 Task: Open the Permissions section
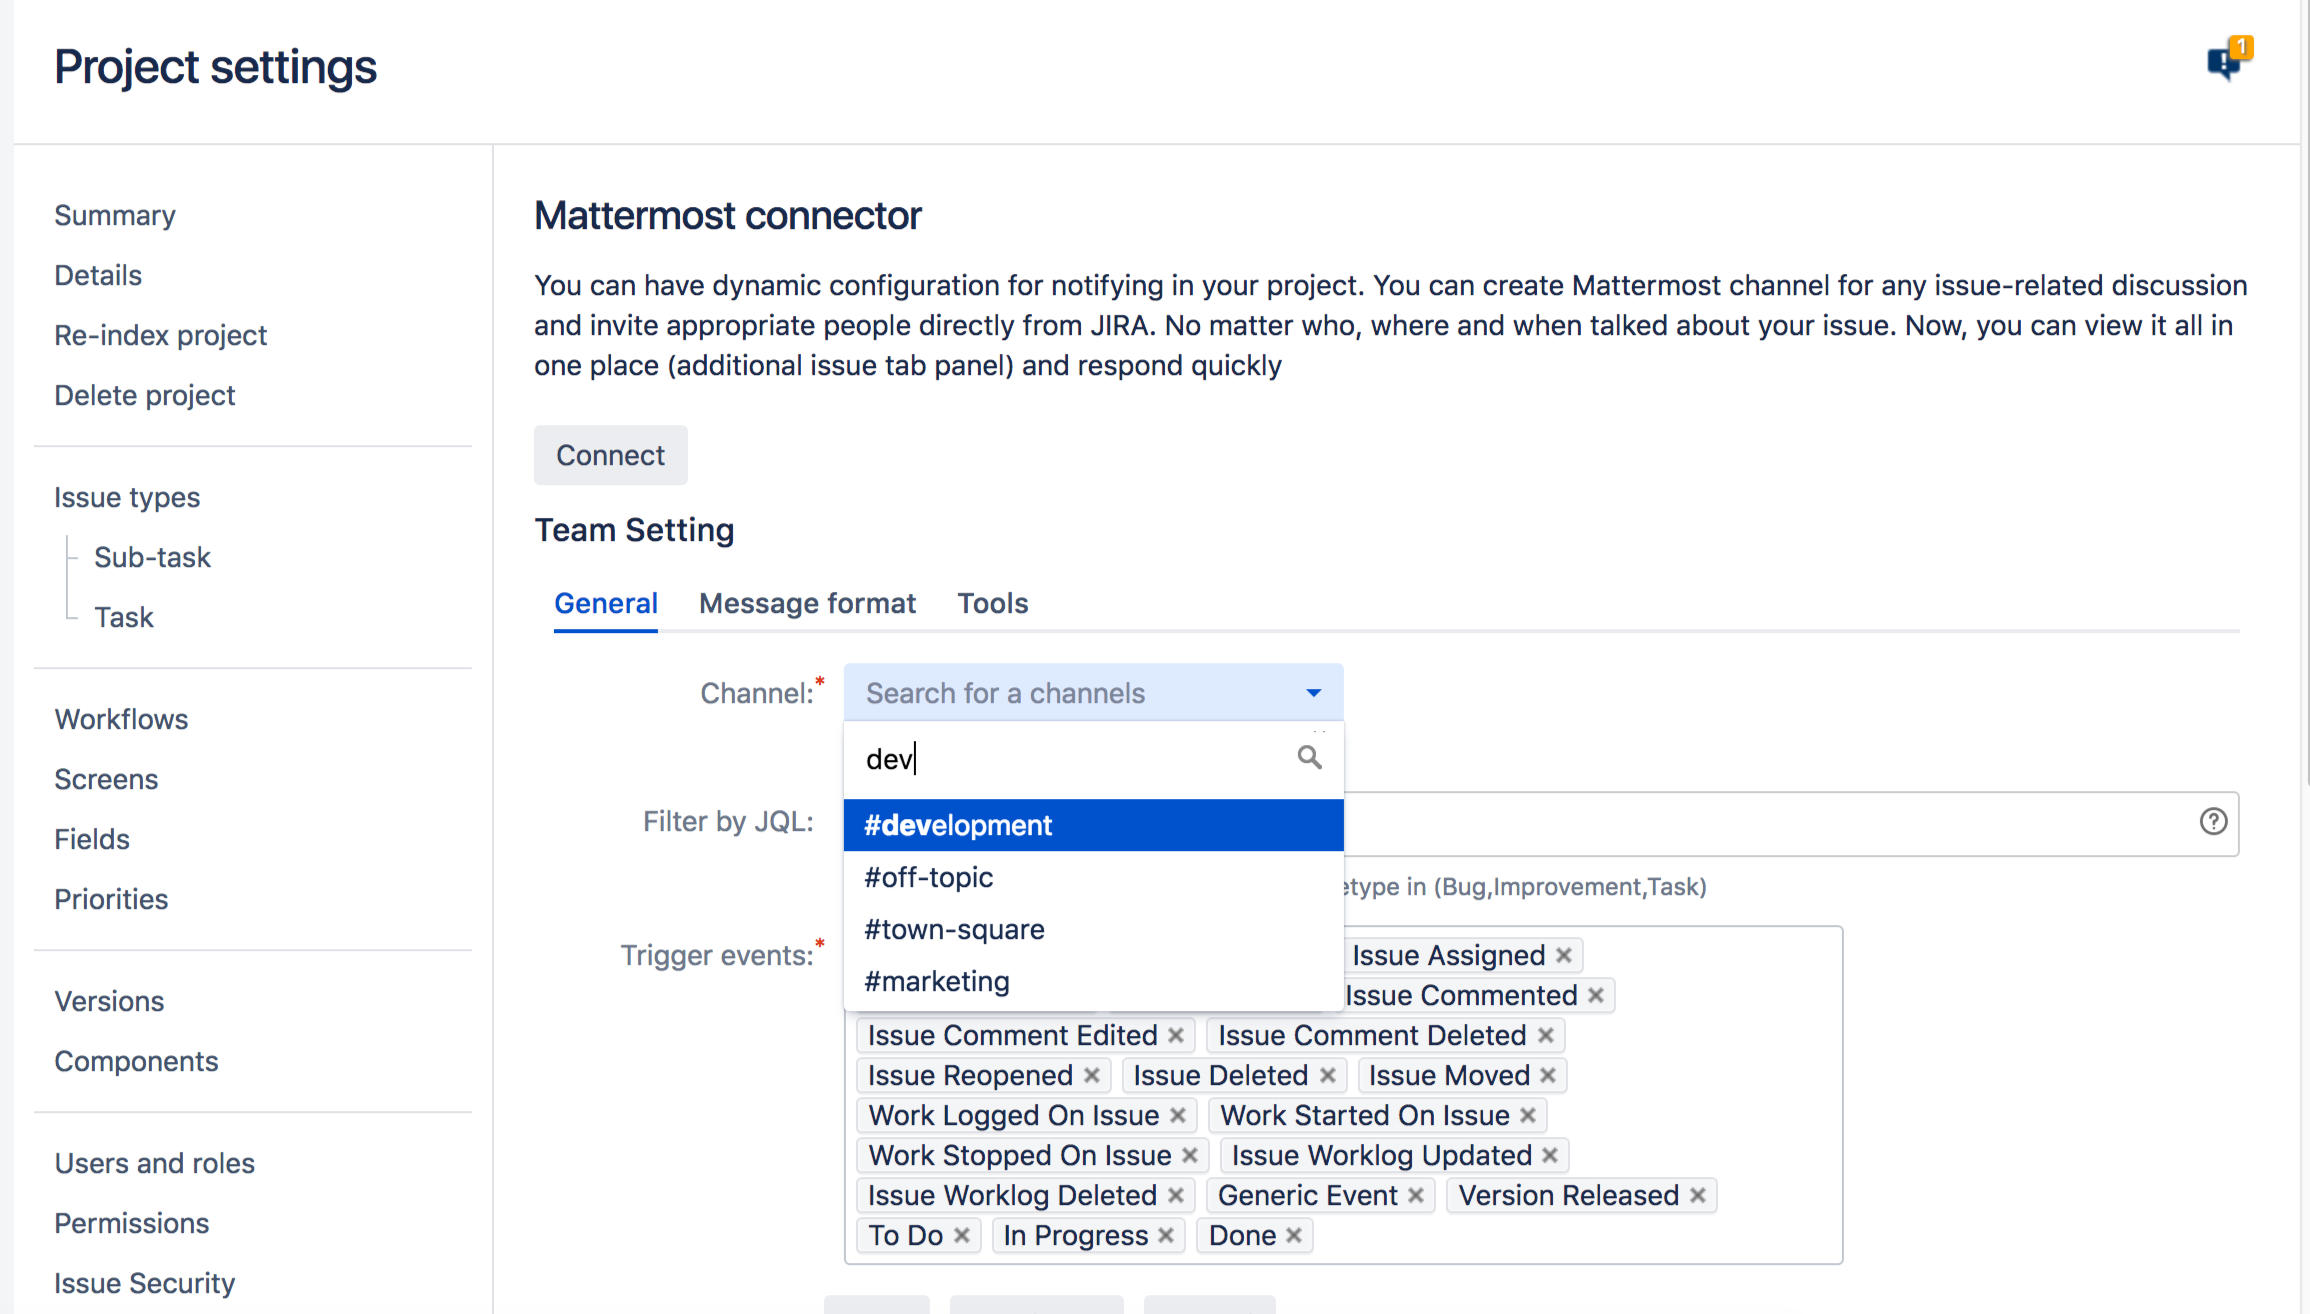point(131,1222)
